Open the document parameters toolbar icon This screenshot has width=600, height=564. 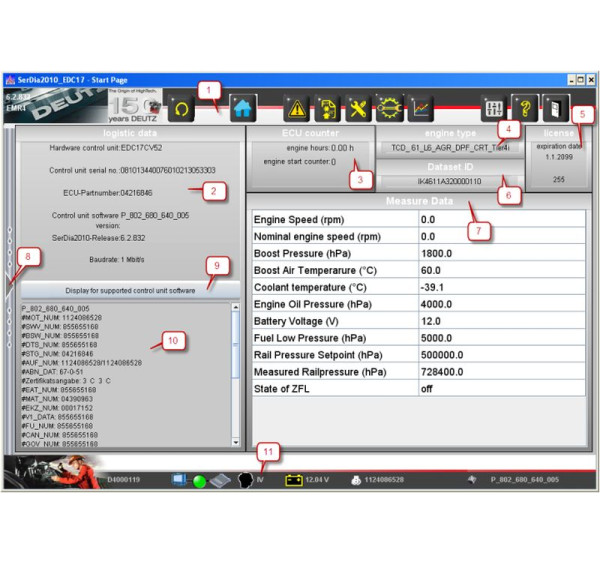pos(327,107)
